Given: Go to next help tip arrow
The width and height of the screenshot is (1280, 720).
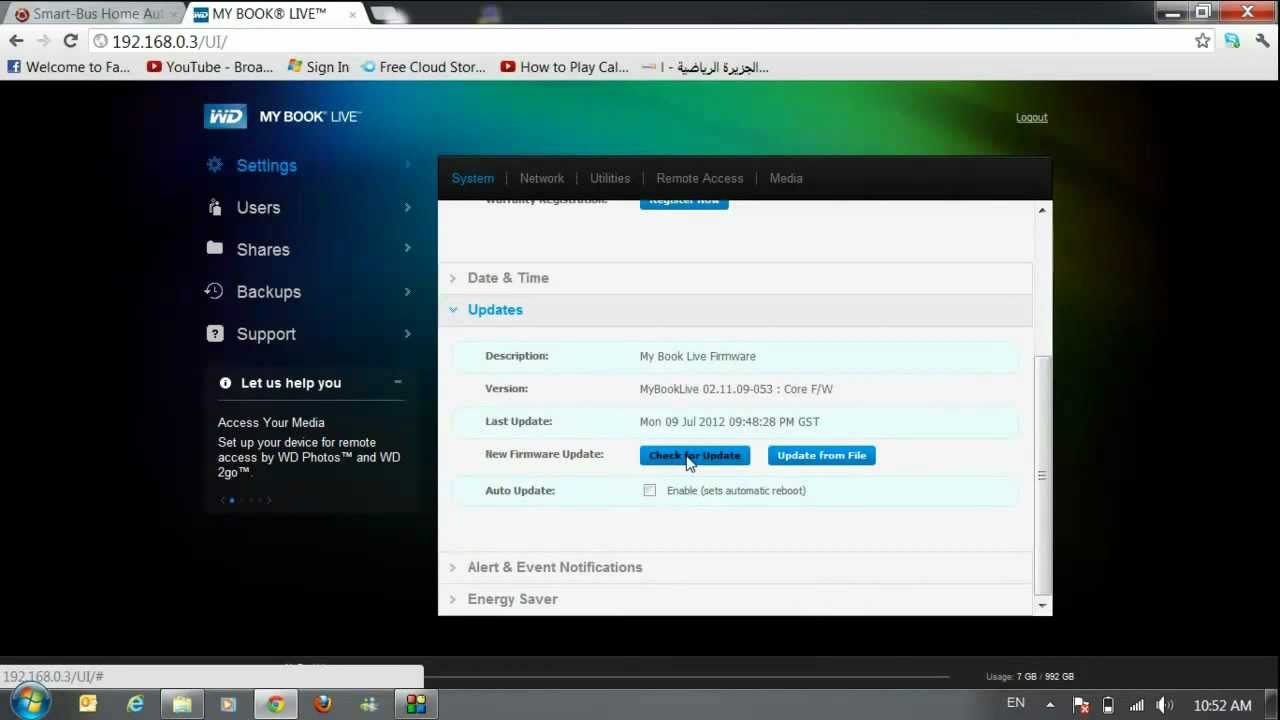Looking at the screenshot, I should (x=269, y=500).
